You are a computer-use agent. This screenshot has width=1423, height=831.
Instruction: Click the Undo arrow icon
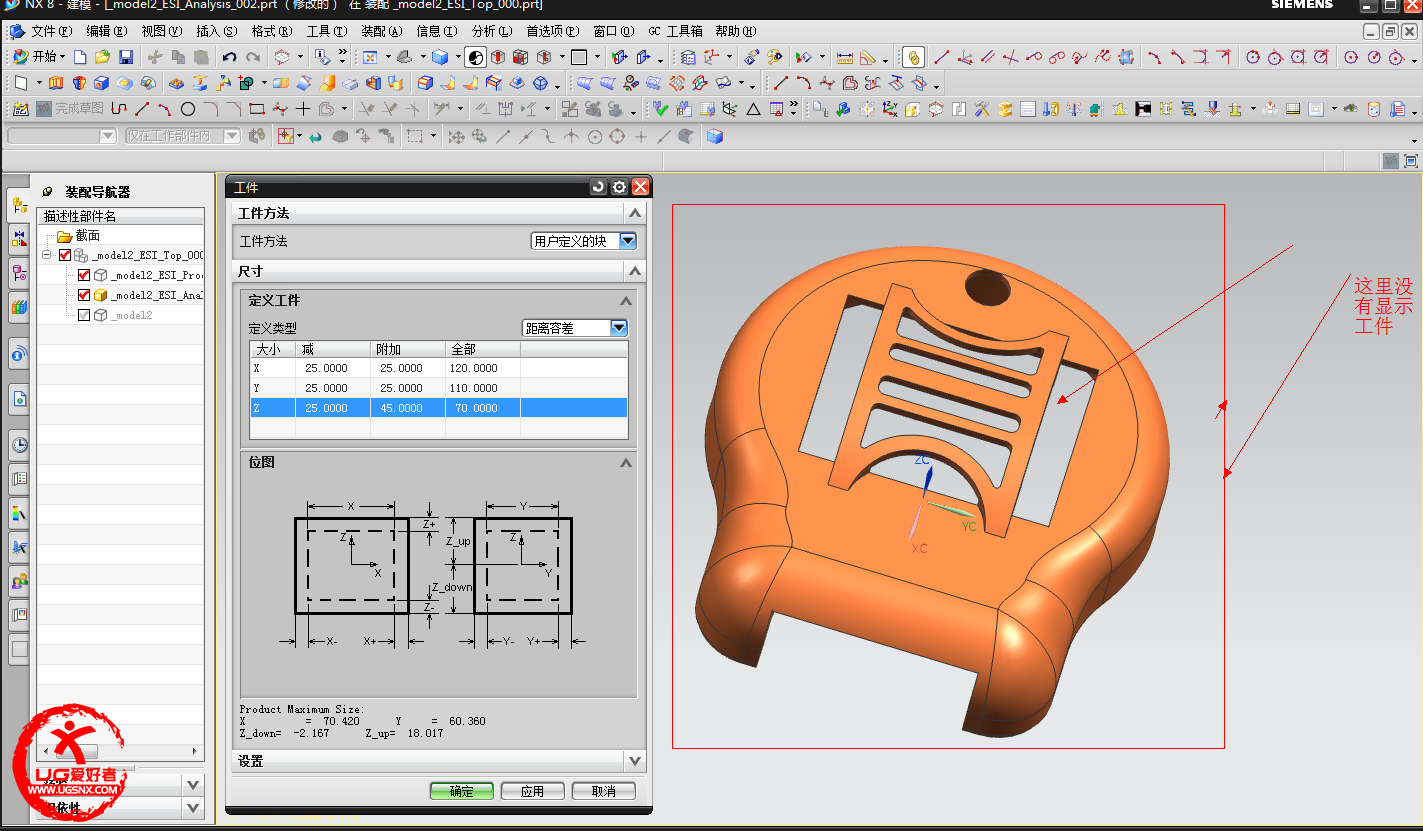coord(230,57)
